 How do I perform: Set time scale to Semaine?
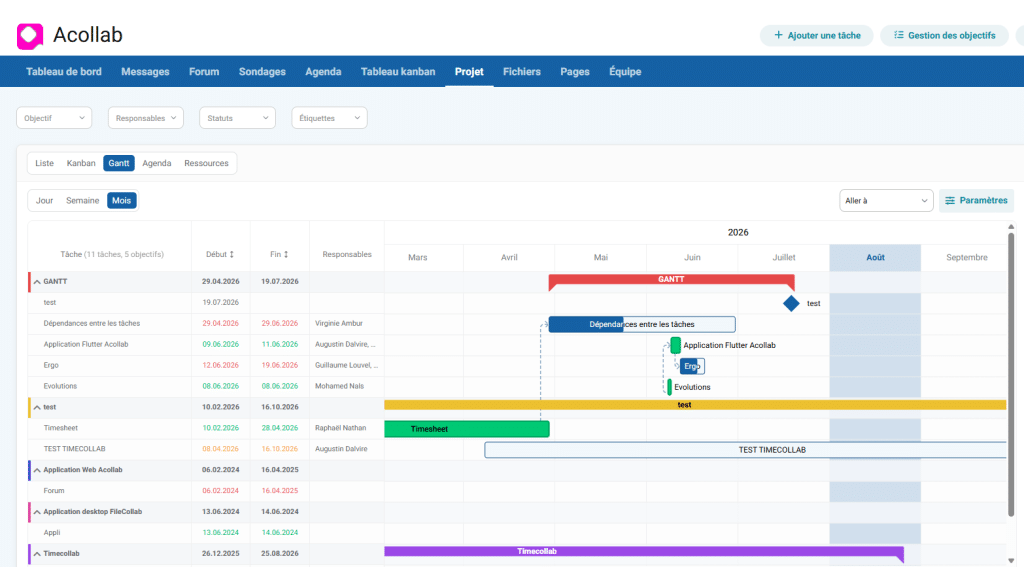click(x=82, y=201)
